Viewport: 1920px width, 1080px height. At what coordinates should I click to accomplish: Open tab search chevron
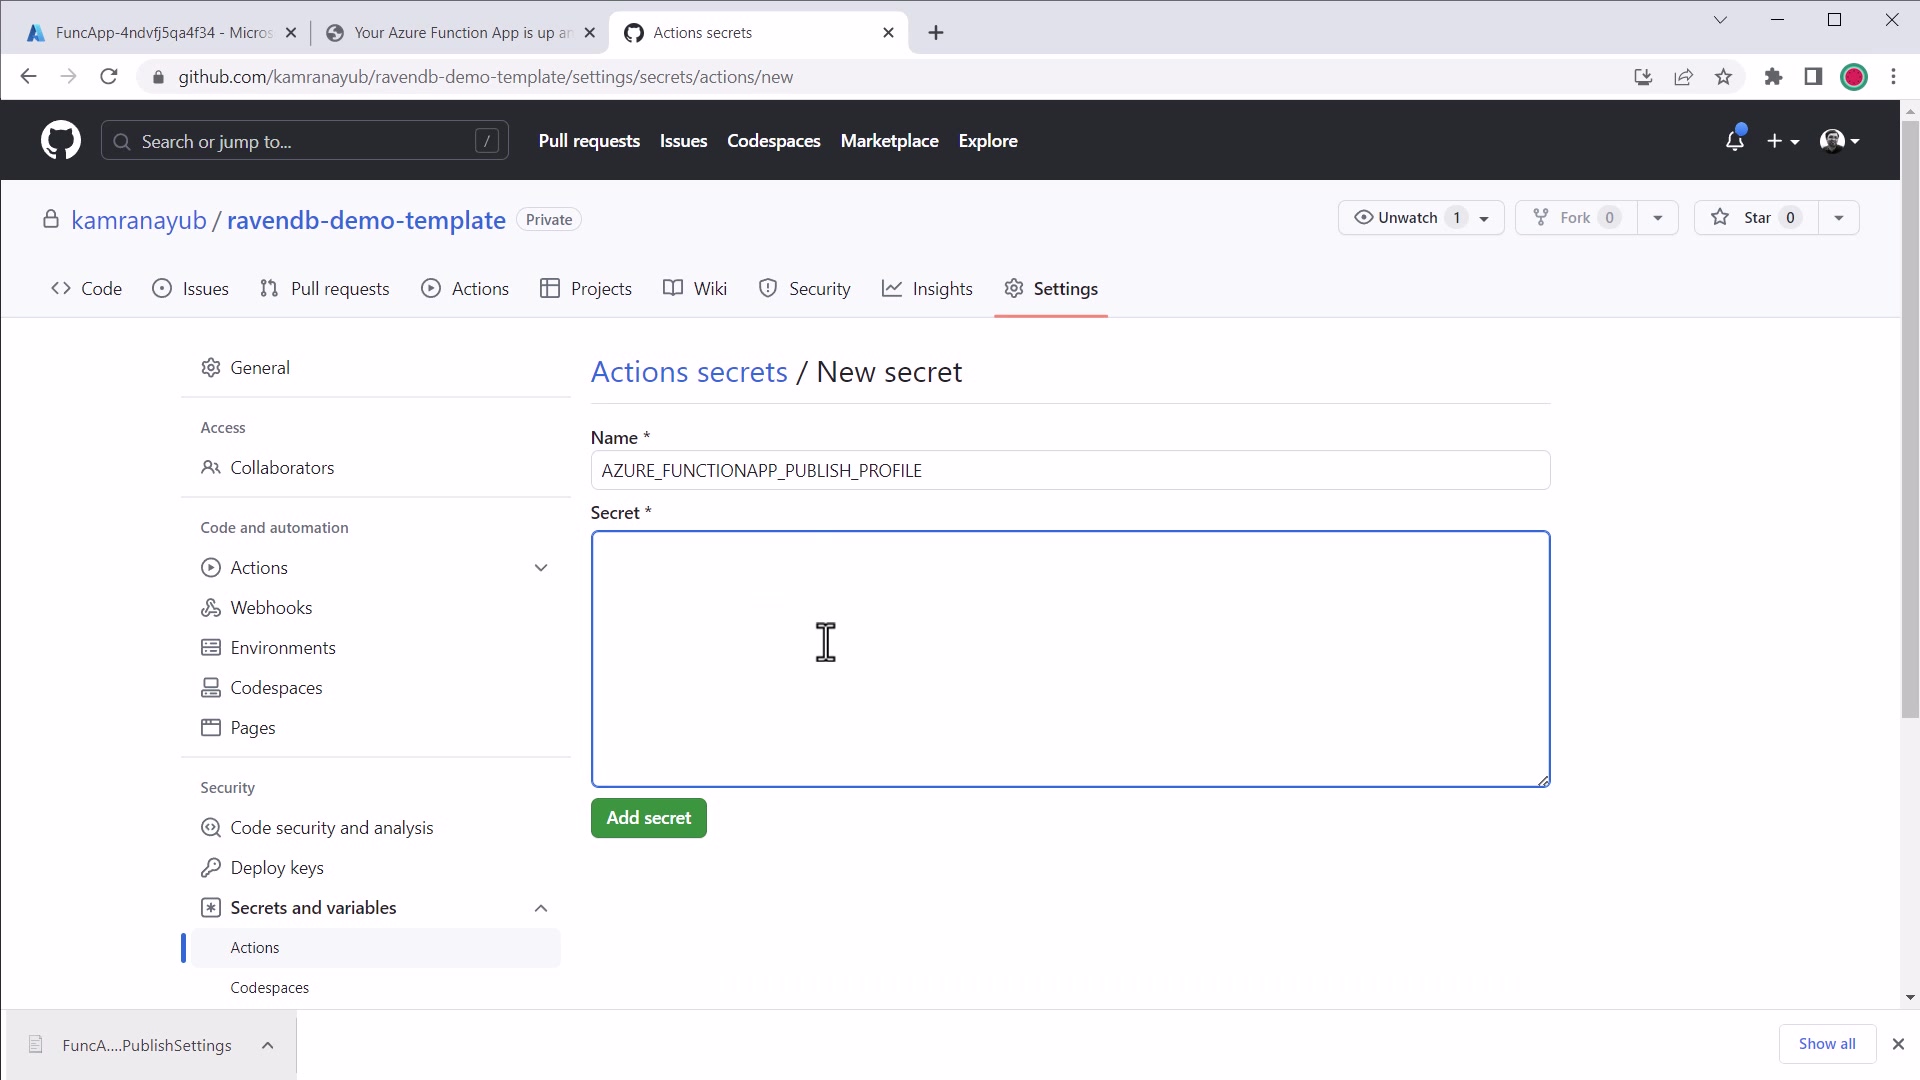(x=1720, y=20)
